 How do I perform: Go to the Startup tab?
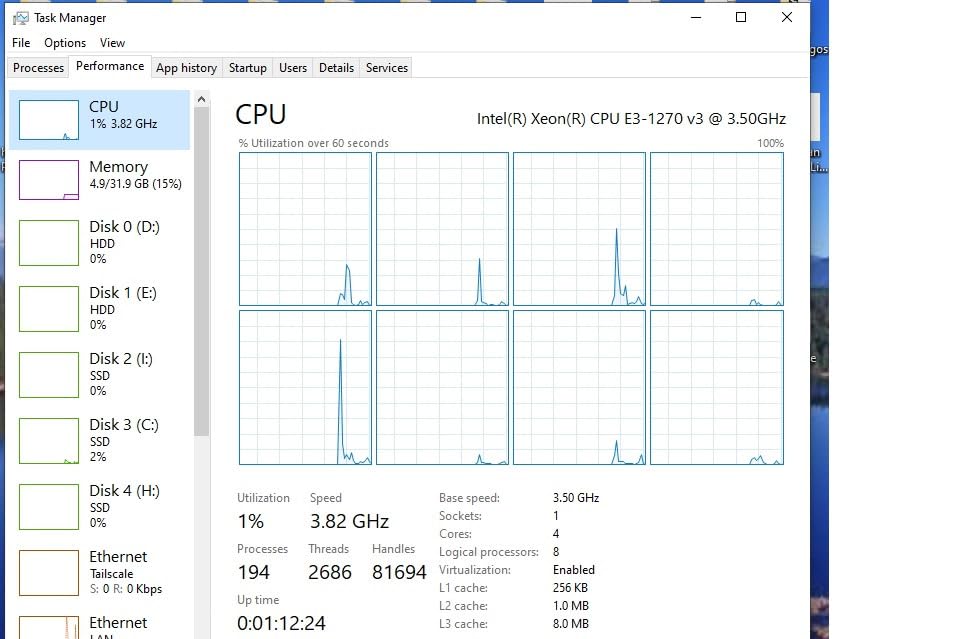247,68
